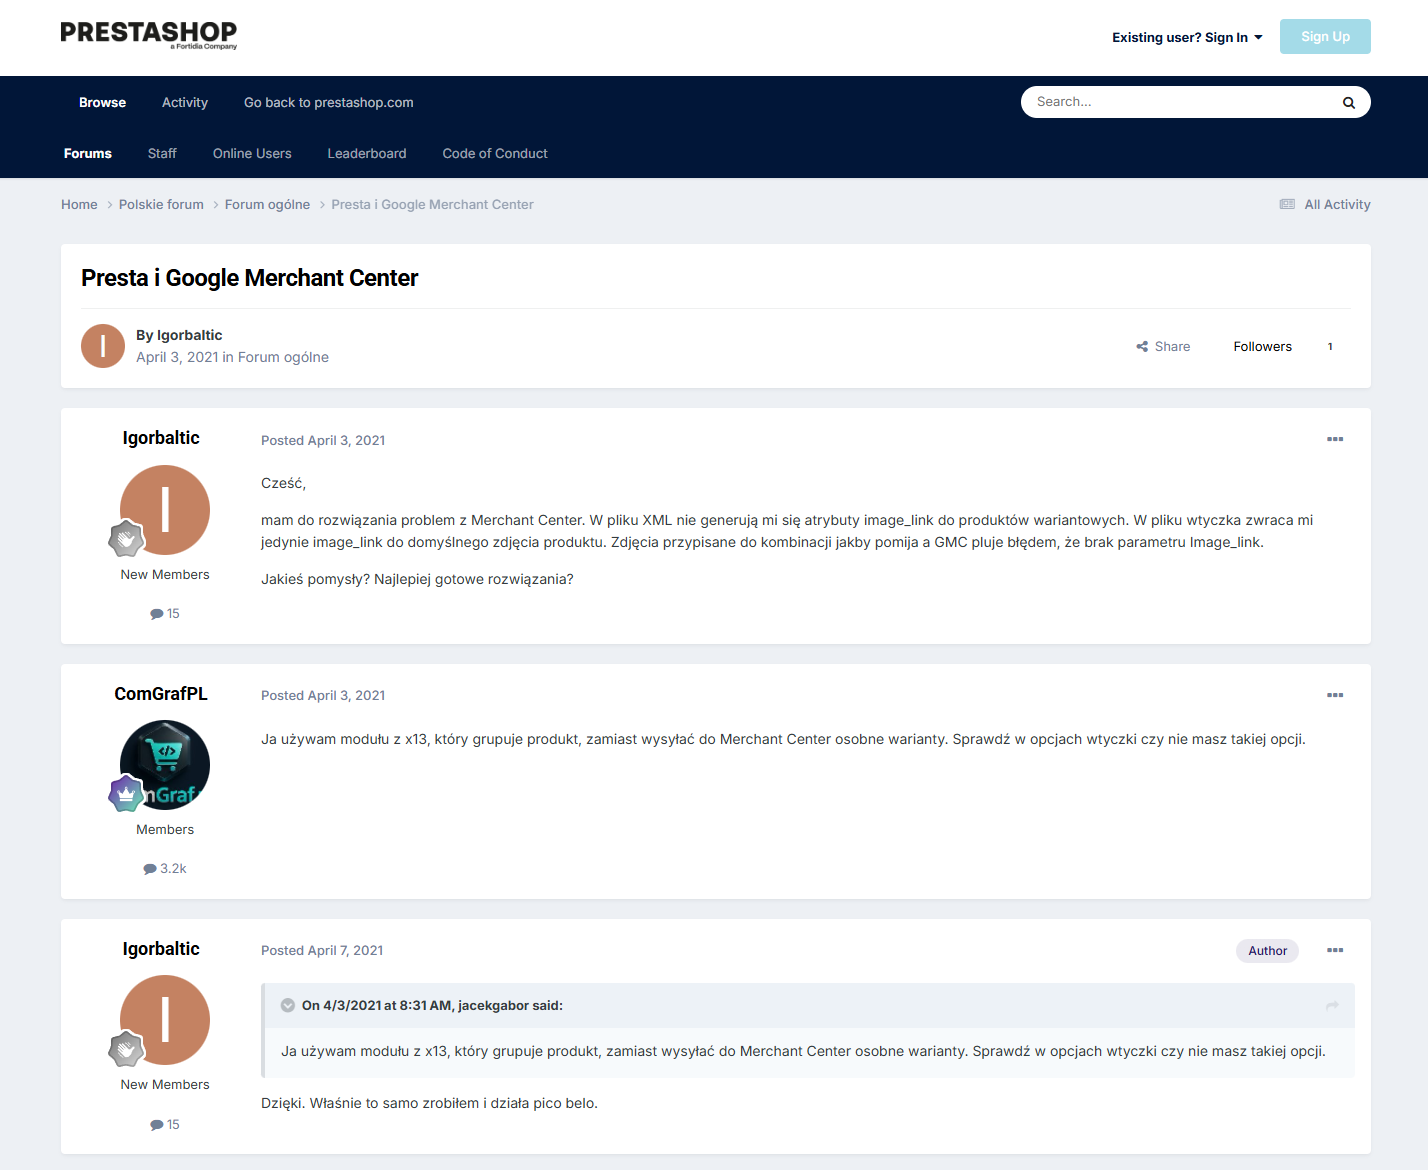1428x1170 pixels.
Task: Open options menu on Igorbaltic's first post
Action: pos(1335,440)
